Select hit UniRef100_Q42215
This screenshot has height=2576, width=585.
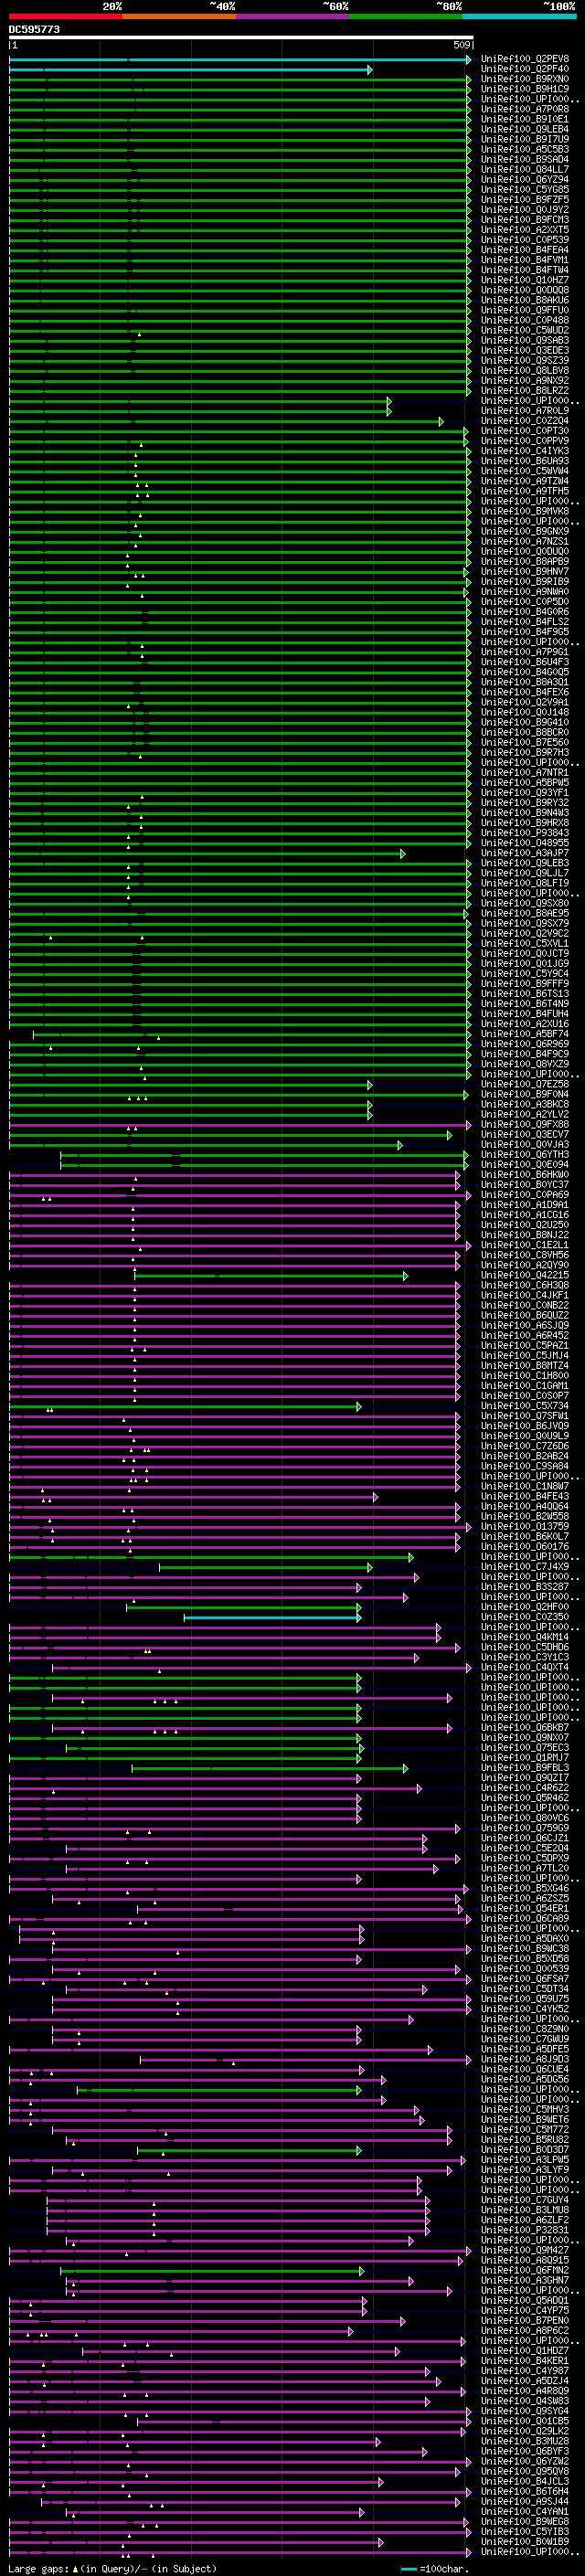525,1276
